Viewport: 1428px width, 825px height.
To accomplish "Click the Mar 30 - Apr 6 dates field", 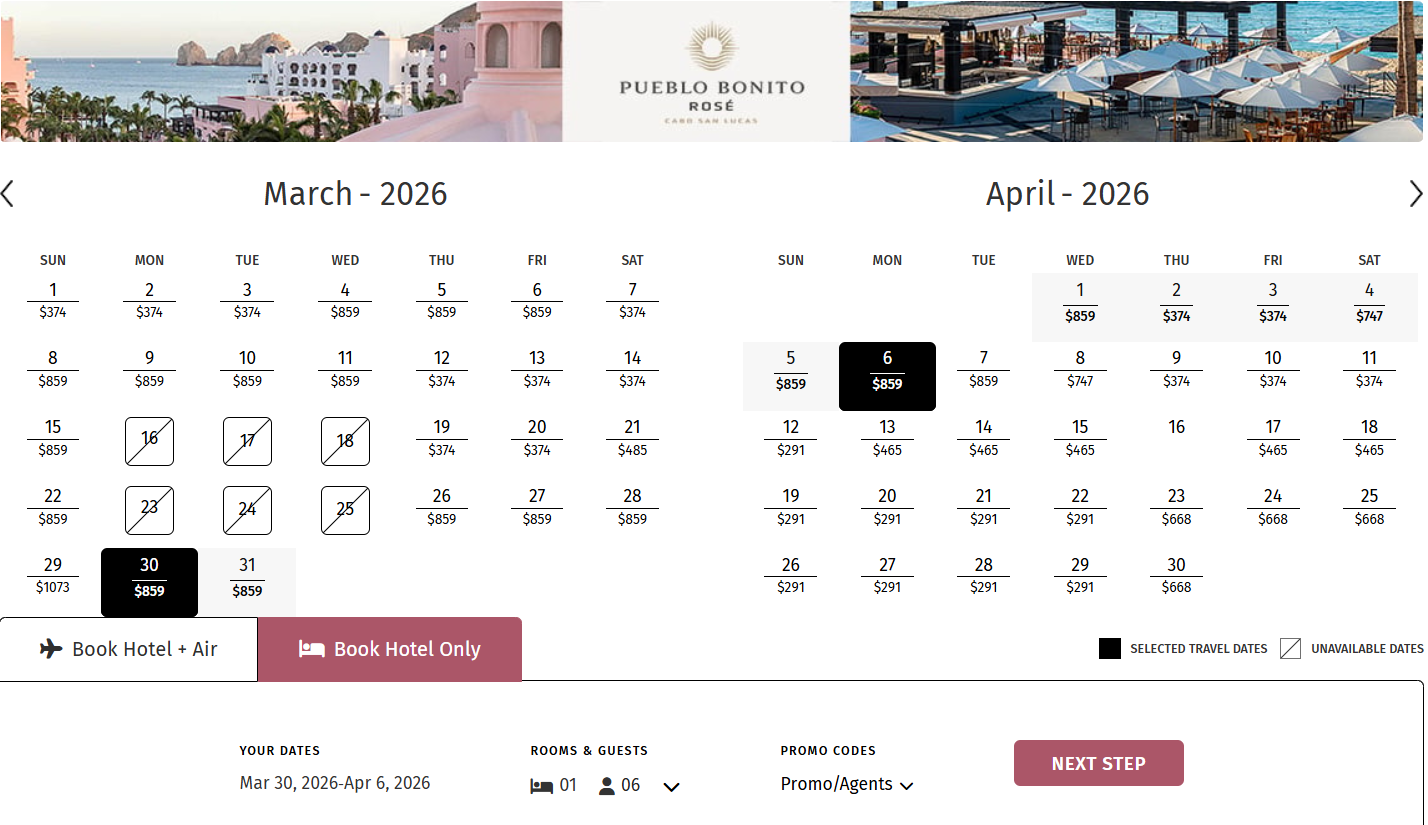I will [x=335, y=783].
